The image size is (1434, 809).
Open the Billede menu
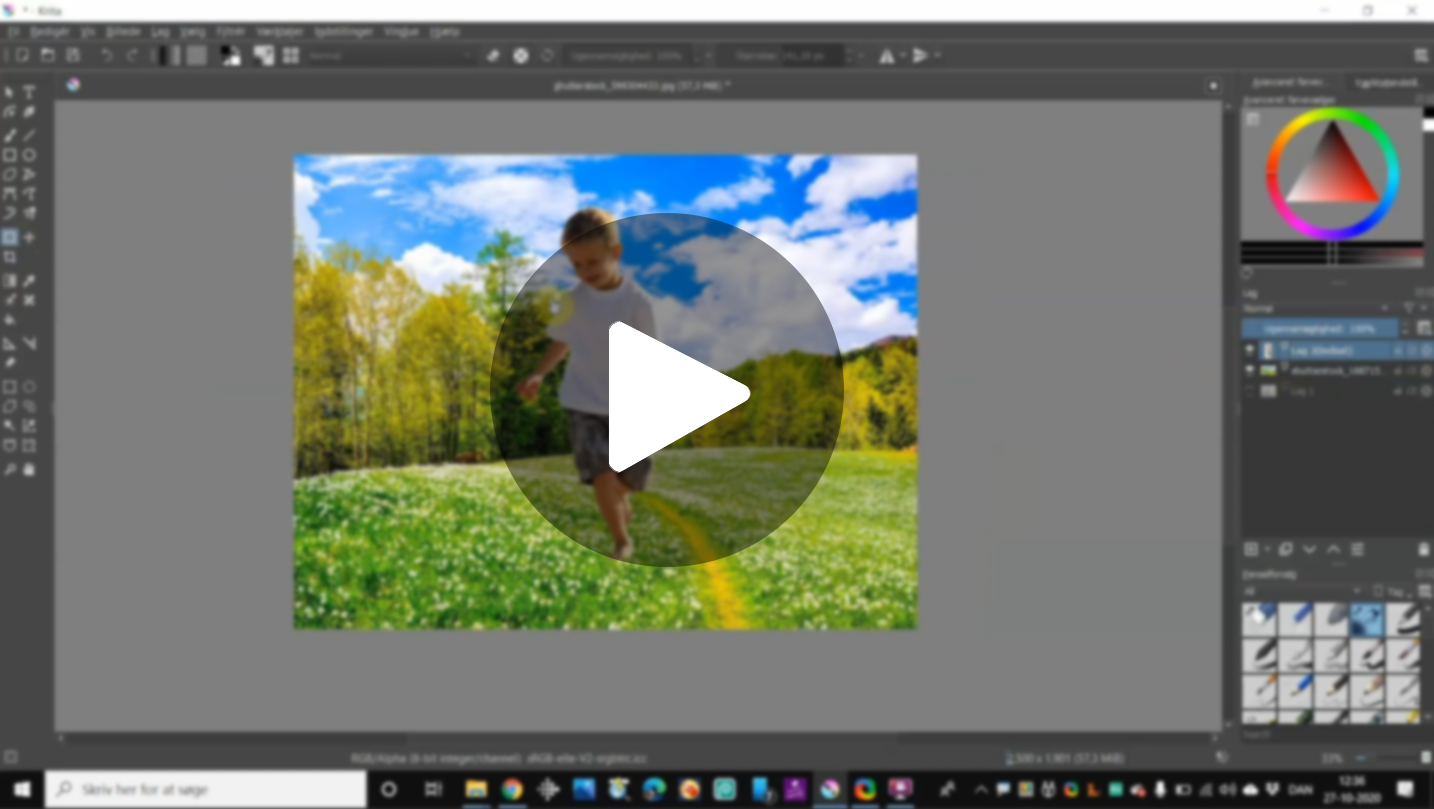(x=123, y=31)
